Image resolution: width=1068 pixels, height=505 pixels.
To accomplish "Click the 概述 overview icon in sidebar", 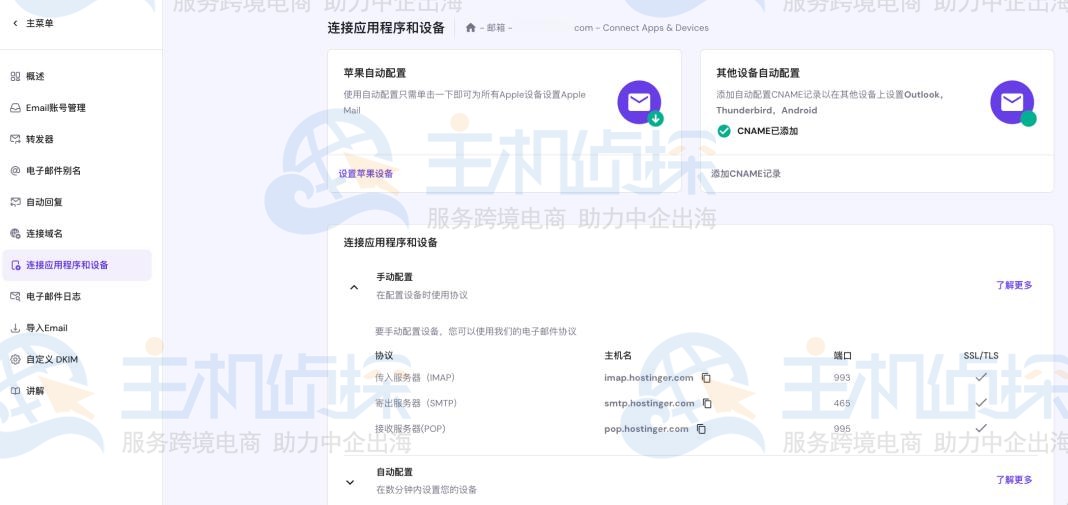I will point(15,76).
